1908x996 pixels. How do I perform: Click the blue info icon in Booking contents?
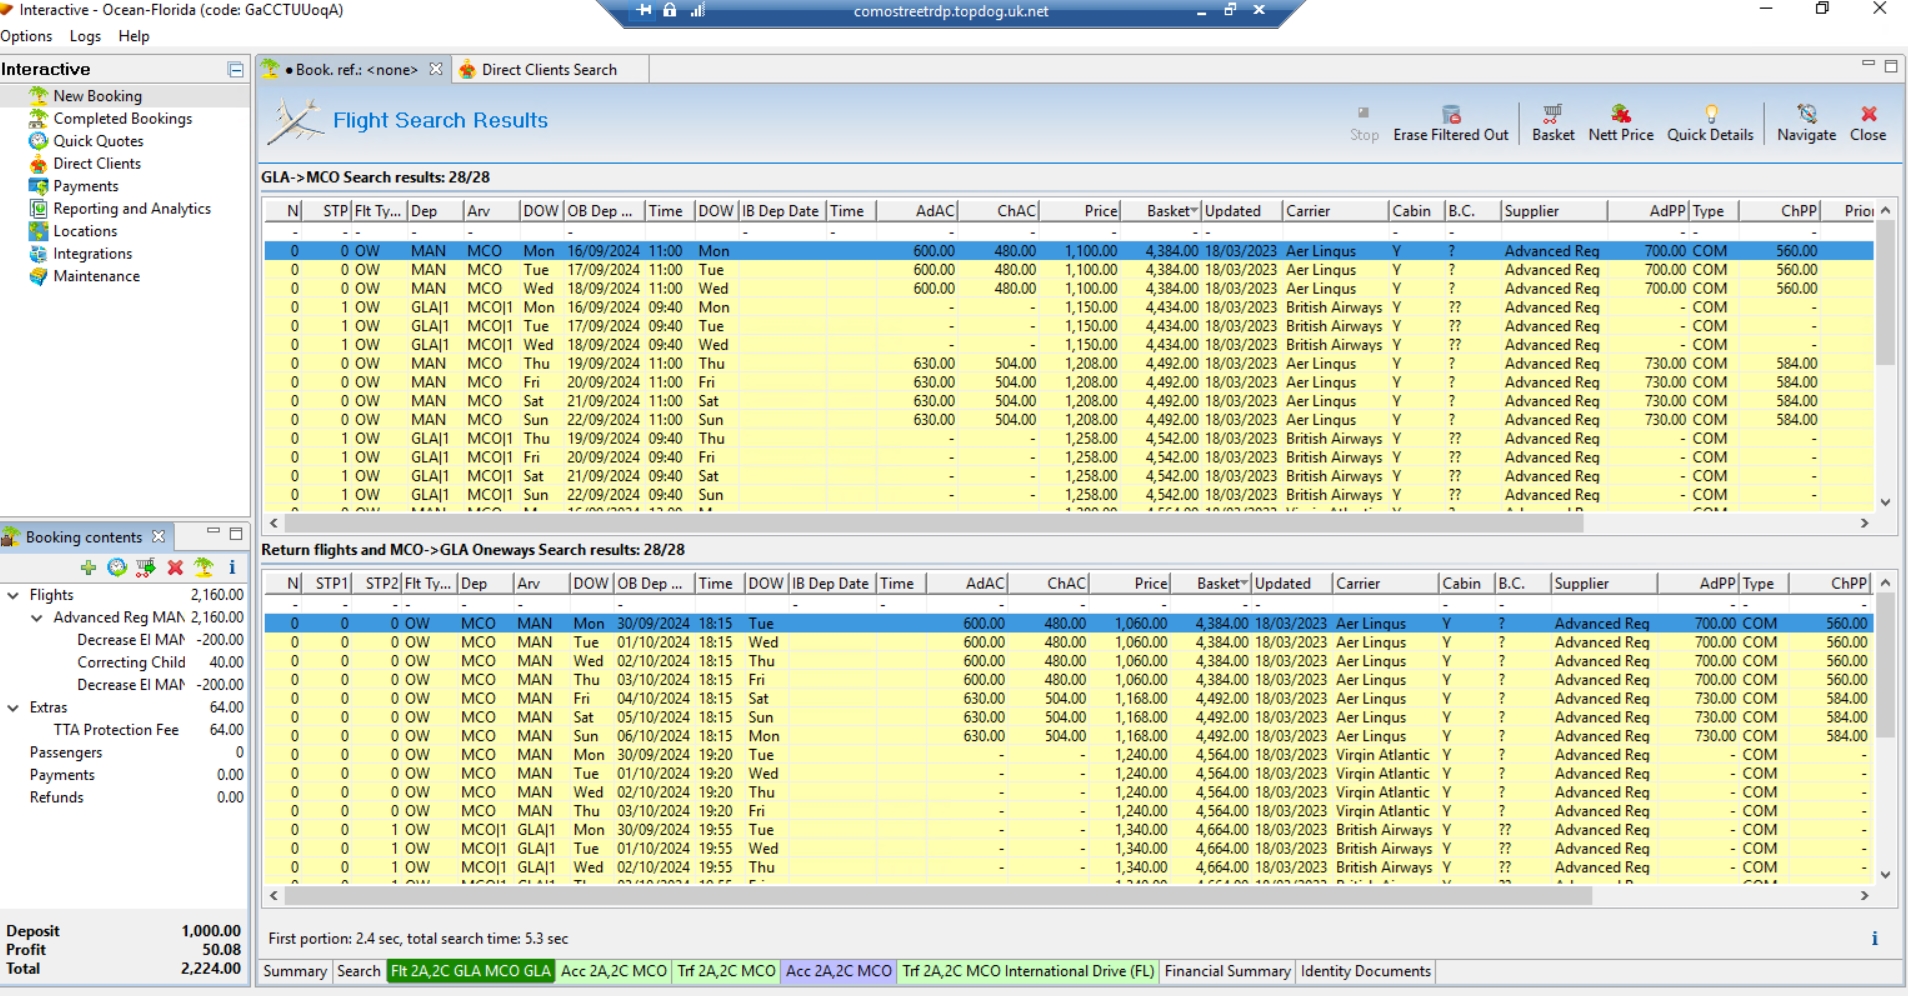(232, 567)
